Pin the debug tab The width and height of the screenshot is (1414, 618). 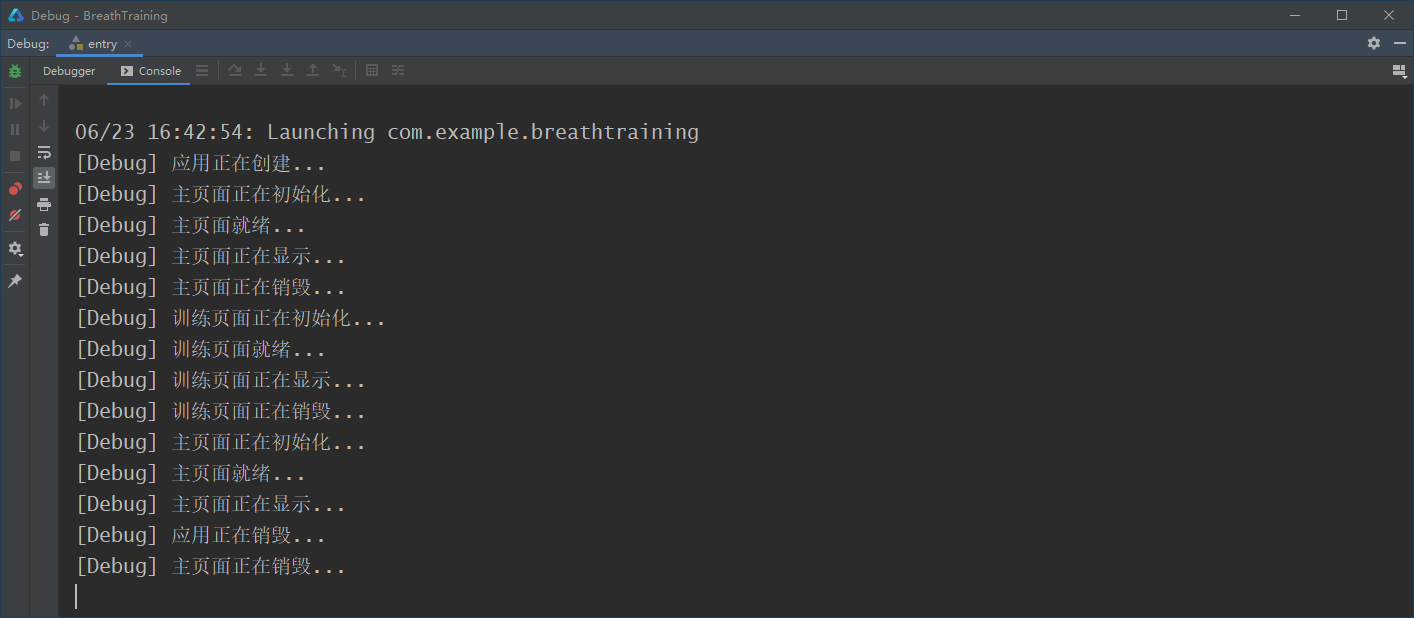coord(15,281)
